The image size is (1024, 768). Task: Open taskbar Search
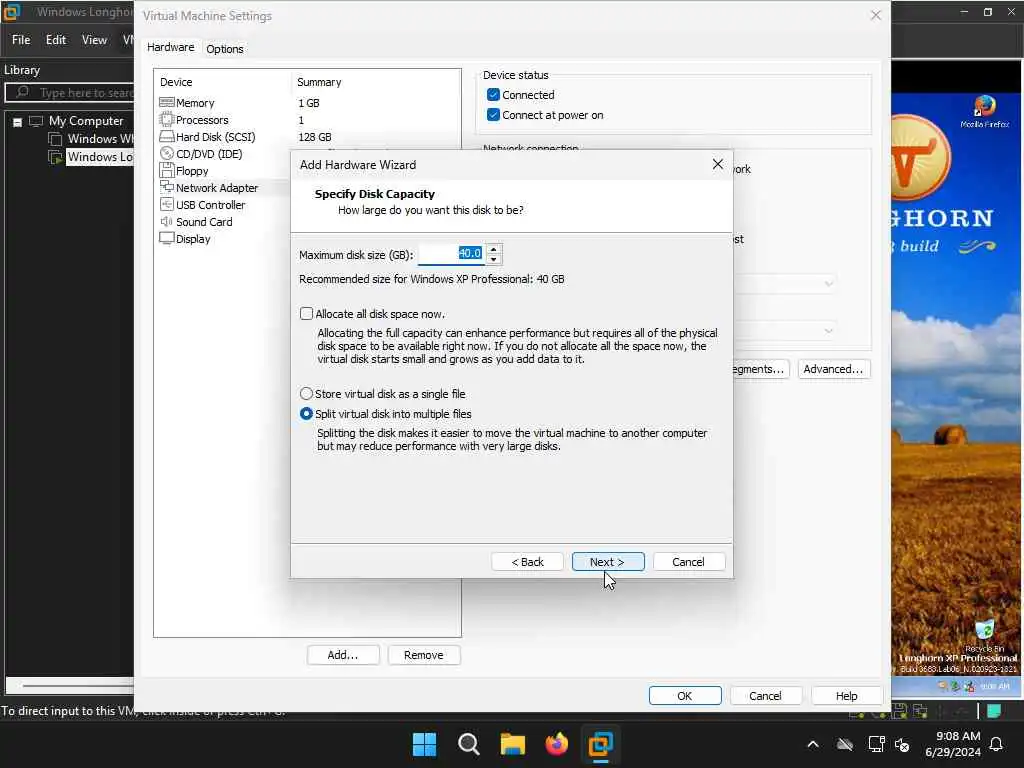point(468,744)
